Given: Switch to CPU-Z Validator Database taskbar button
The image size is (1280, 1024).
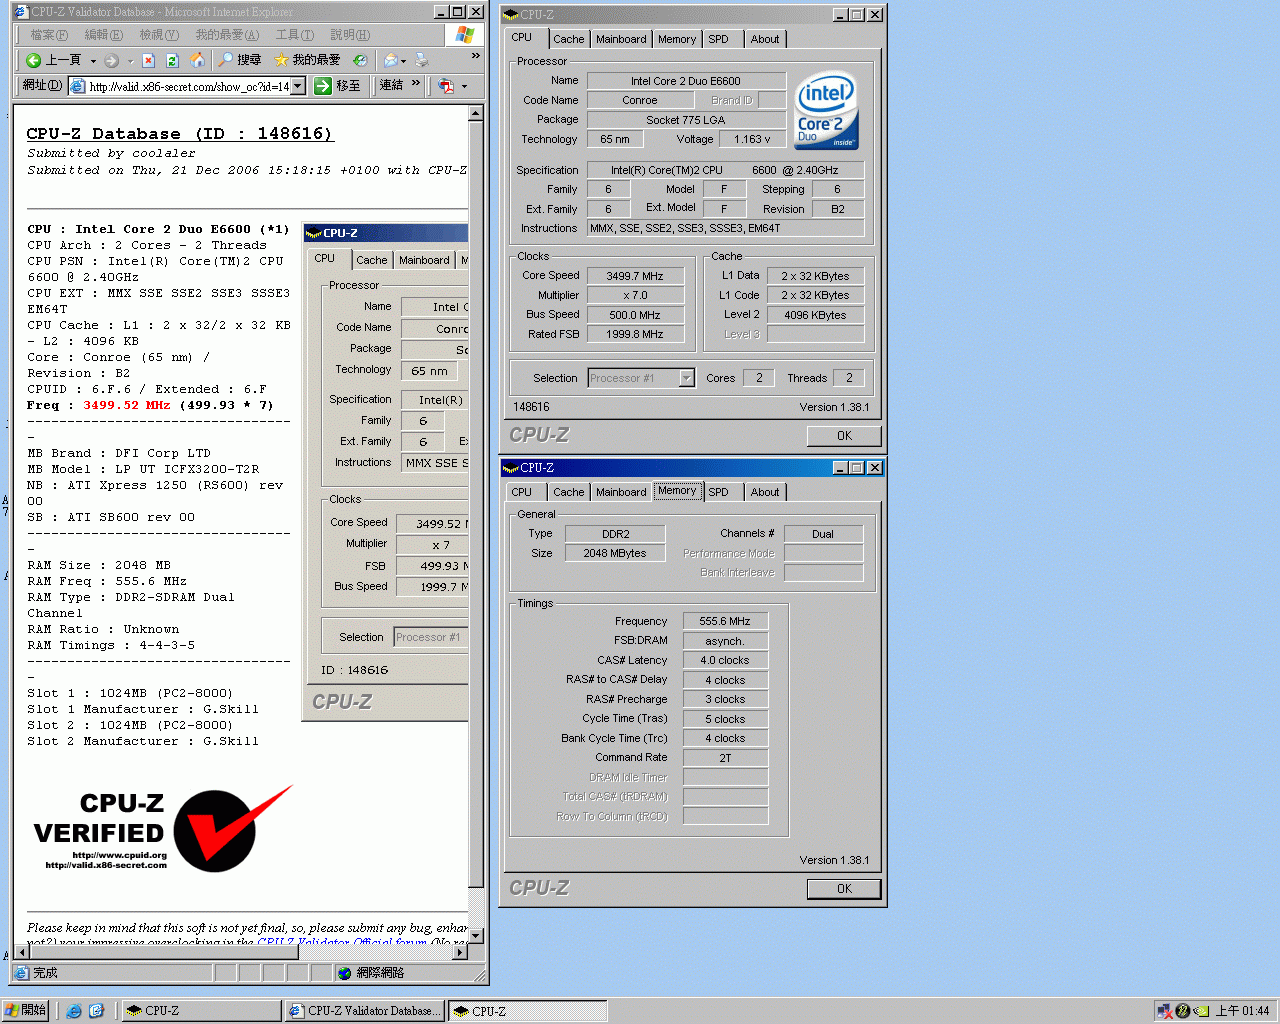Looking at the screenshot, I should tap(365, 1011).
